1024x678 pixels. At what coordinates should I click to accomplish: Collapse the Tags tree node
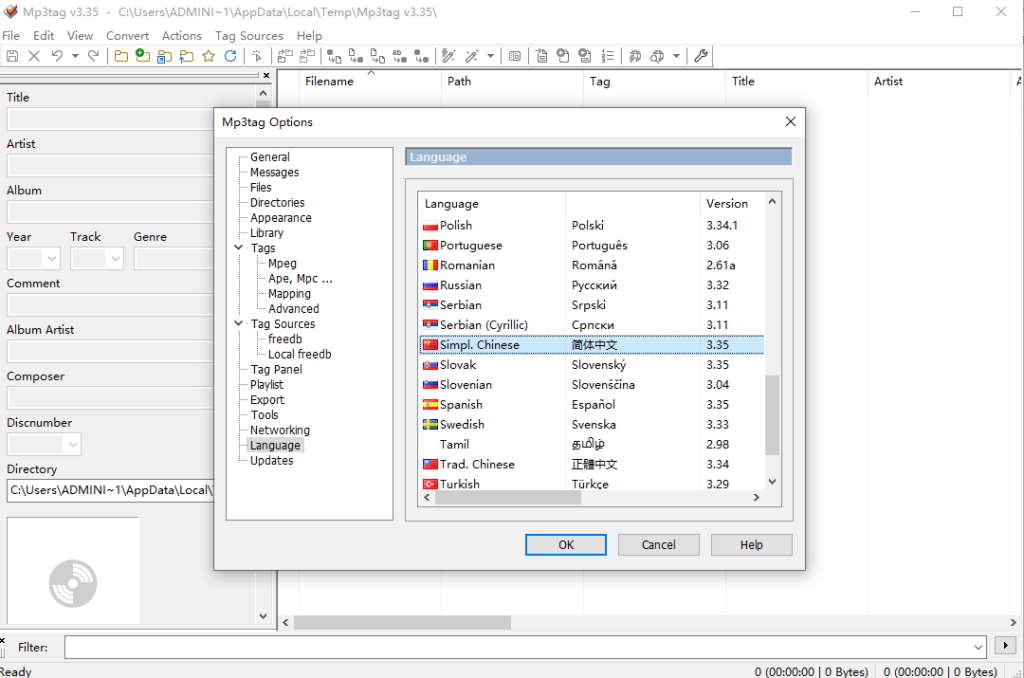pyautogui.click(x=238, y=248)
